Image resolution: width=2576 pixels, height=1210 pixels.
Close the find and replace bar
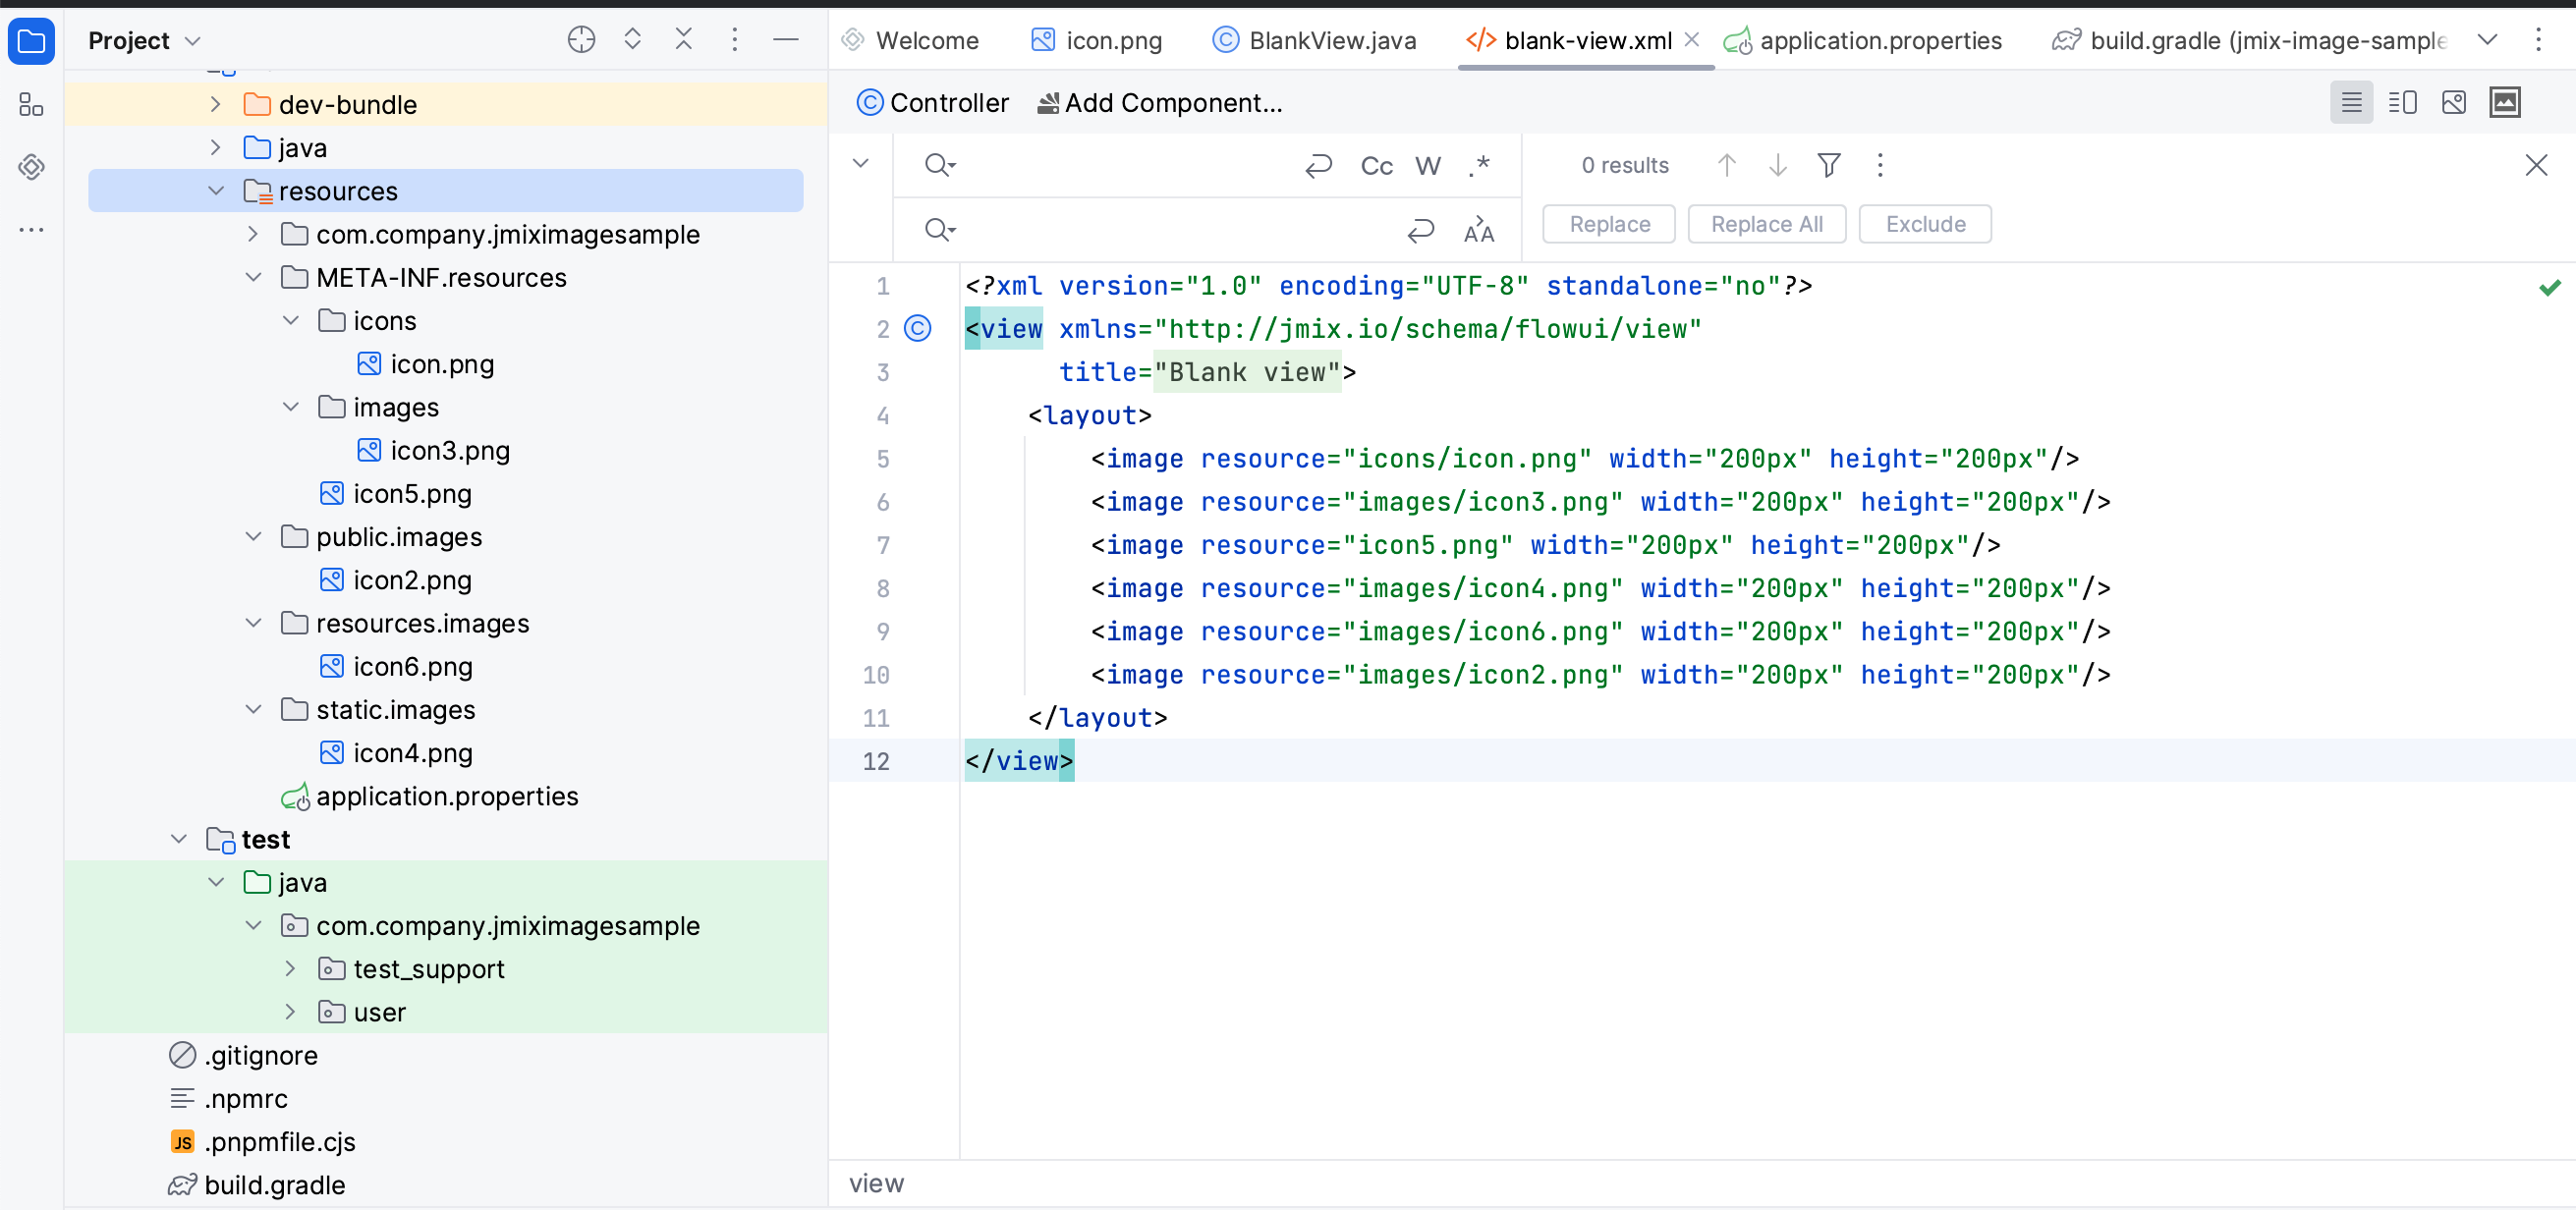[2536, 165]
